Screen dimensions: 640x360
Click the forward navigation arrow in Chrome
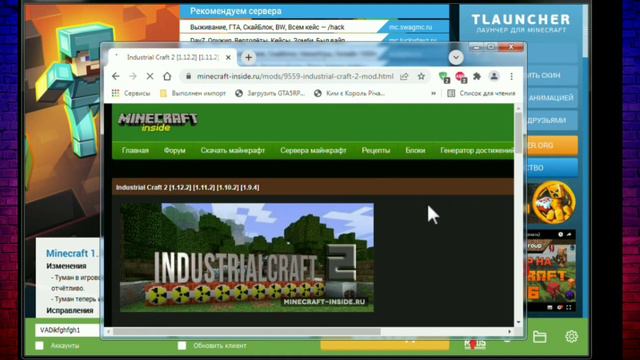(x=133, y=76)
